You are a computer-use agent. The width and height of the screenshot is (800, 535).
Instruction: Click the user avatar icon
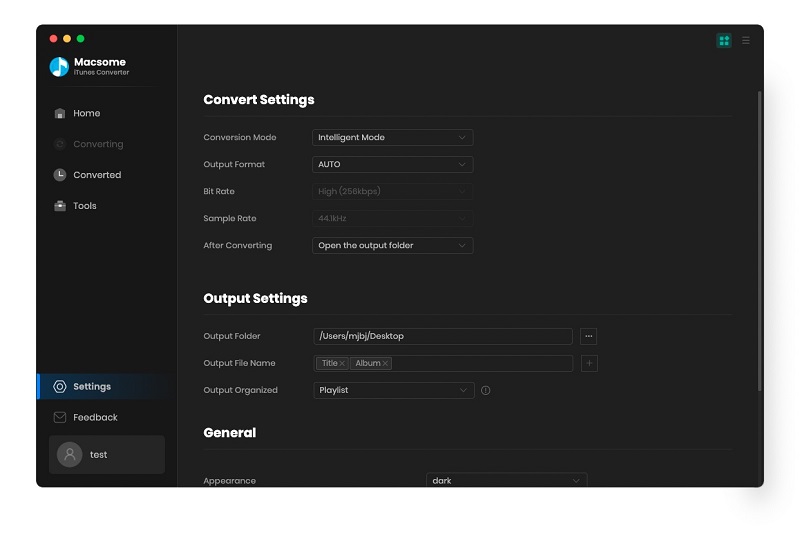pyautogui.click(x=70, y=454)
